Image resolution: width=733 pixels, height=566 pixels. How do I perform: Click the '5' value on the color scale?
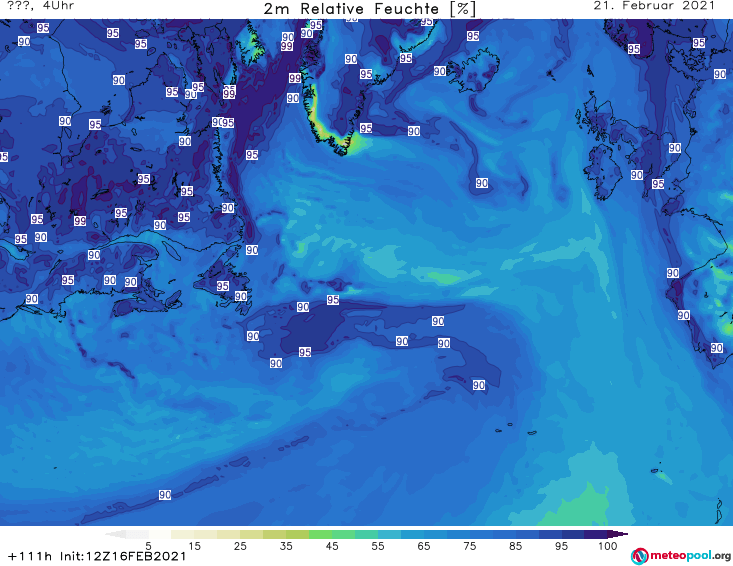pos(148,546)
